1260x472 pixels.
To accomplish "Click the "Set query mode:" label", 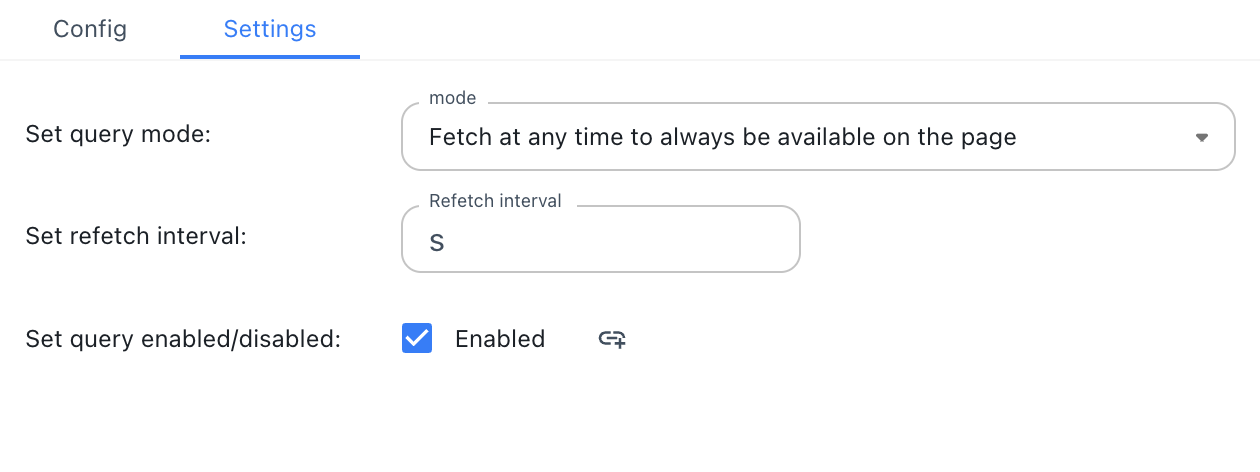I will click(x=118, y=134).
